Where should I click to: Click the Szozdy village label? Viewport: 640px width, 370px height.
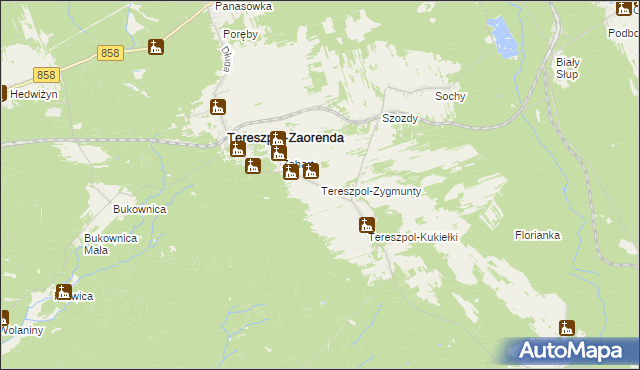pyautogui.click(x=400, y=118)
